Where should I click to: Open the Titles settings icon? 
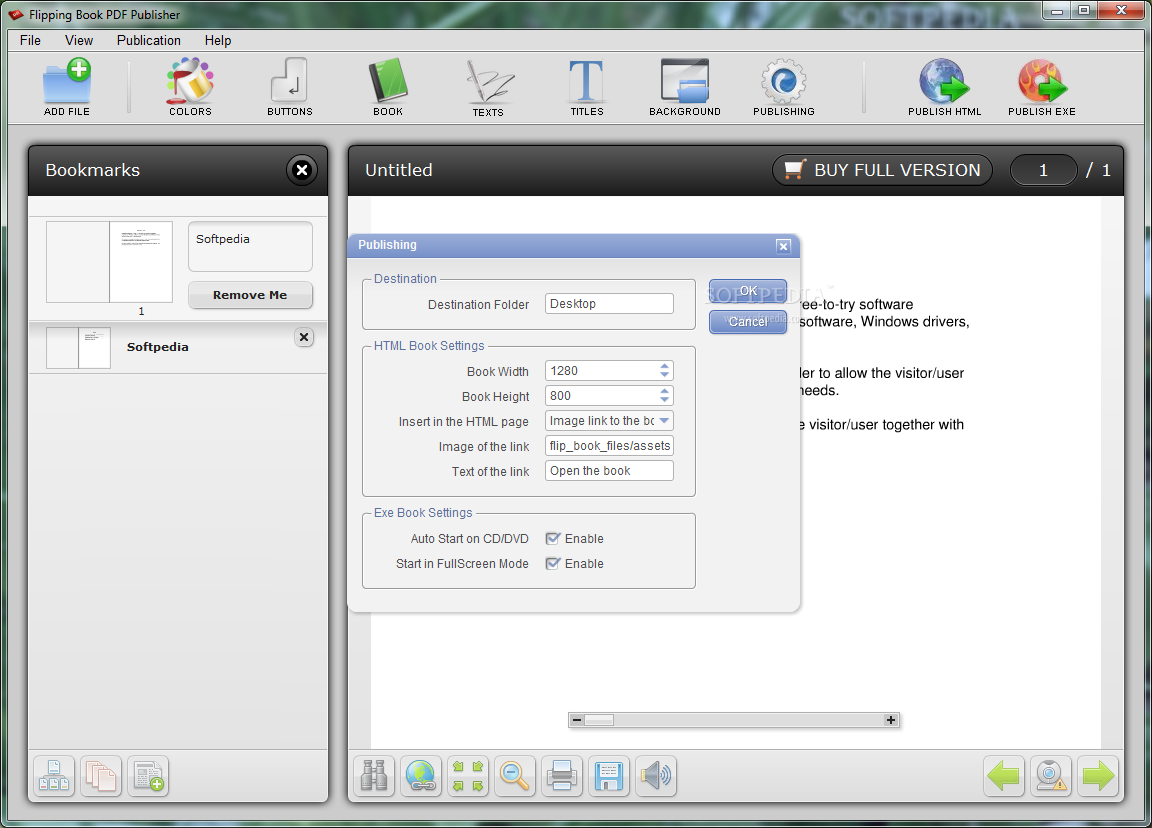[587, 87]
